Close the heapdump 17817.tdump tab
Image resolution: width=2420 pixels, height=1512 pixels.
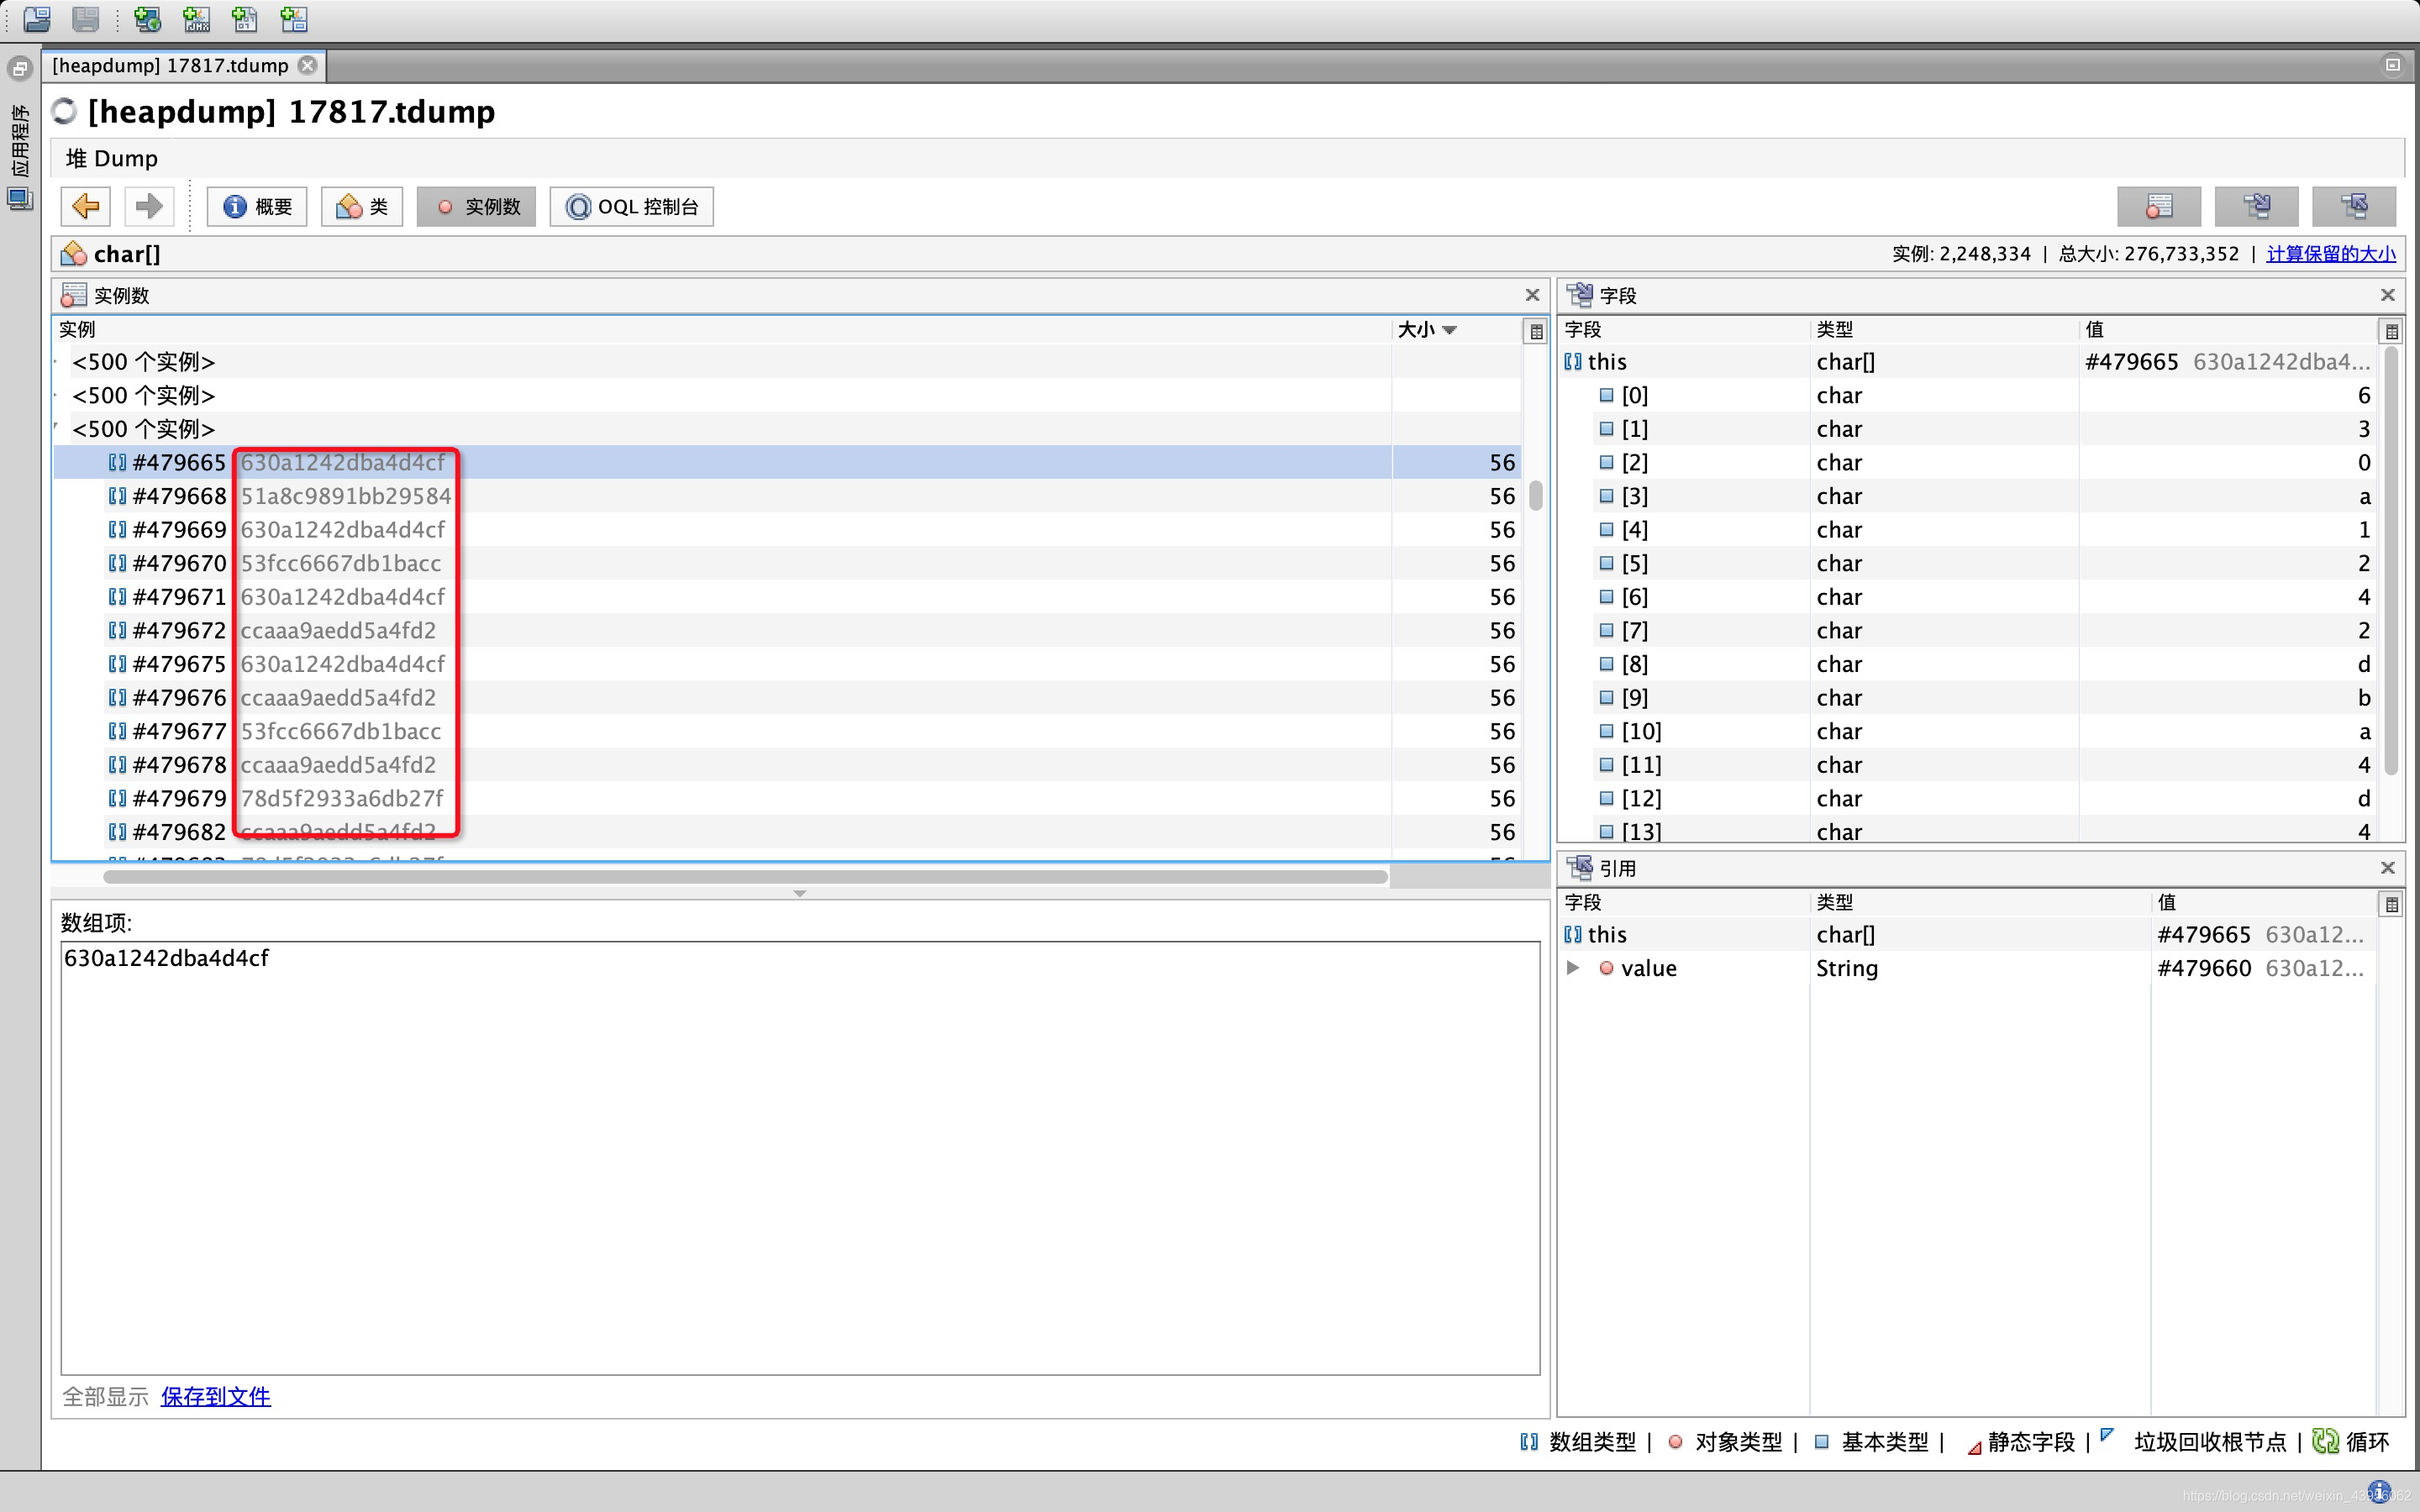point(308,65)
